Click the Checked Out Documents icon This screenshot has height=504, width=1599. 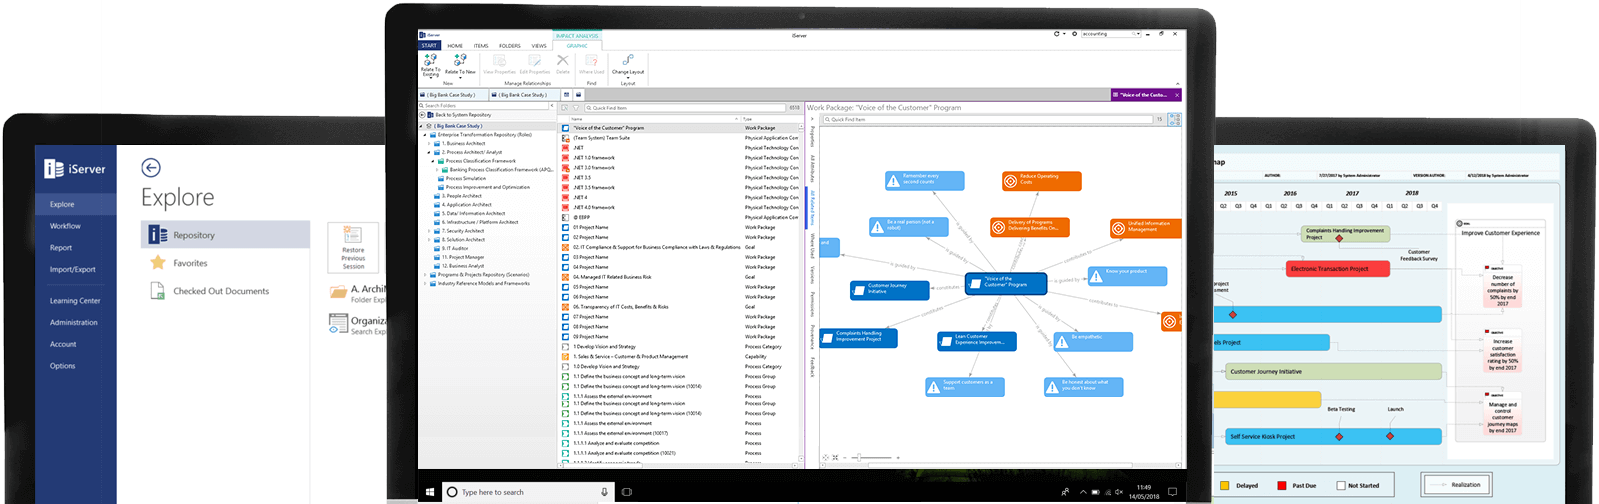pyautogui.click(x=157, y=291)
